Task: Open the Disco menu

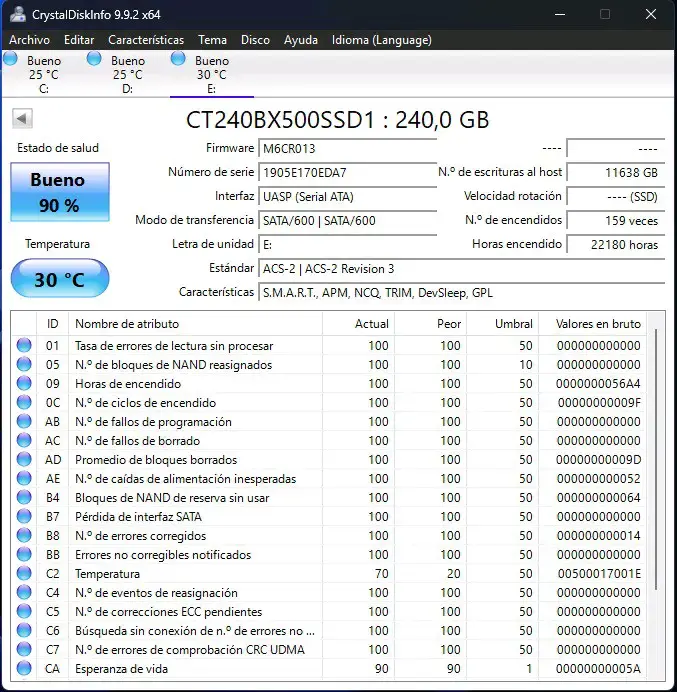Action: 255,40
